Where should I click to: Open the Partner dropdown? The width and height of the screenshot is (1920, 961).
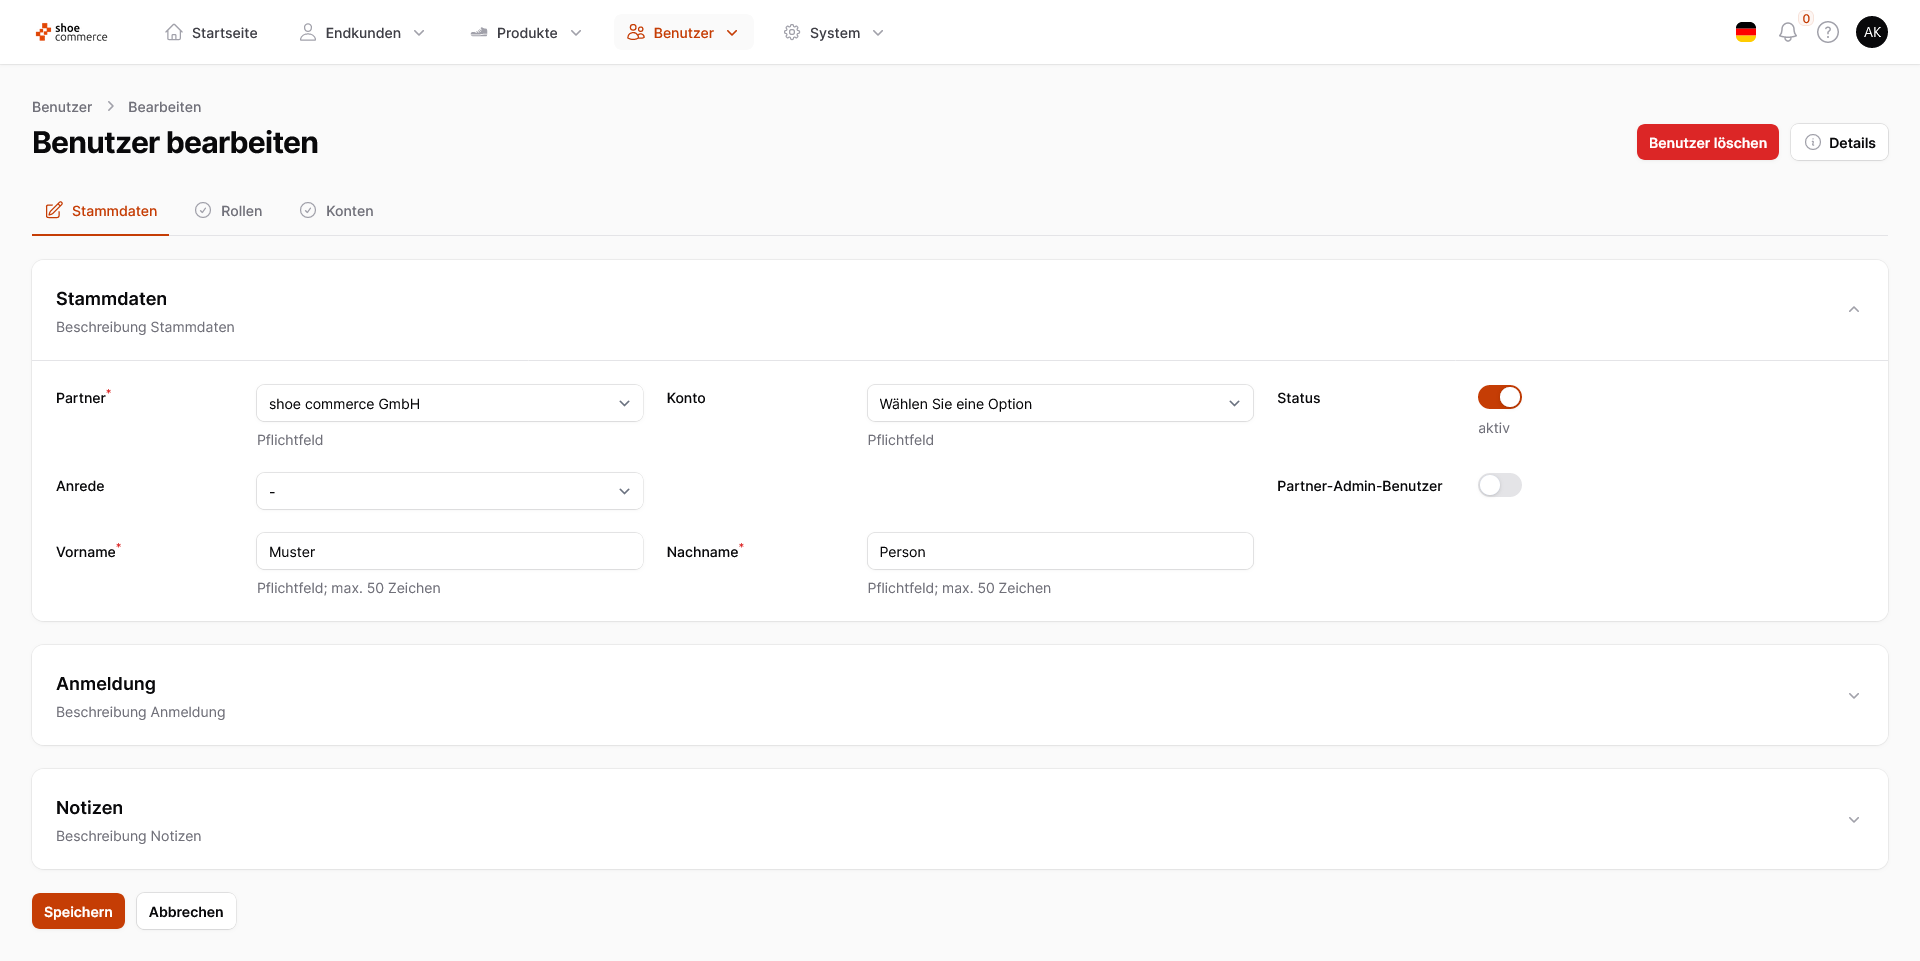click(x=449, y=403)
